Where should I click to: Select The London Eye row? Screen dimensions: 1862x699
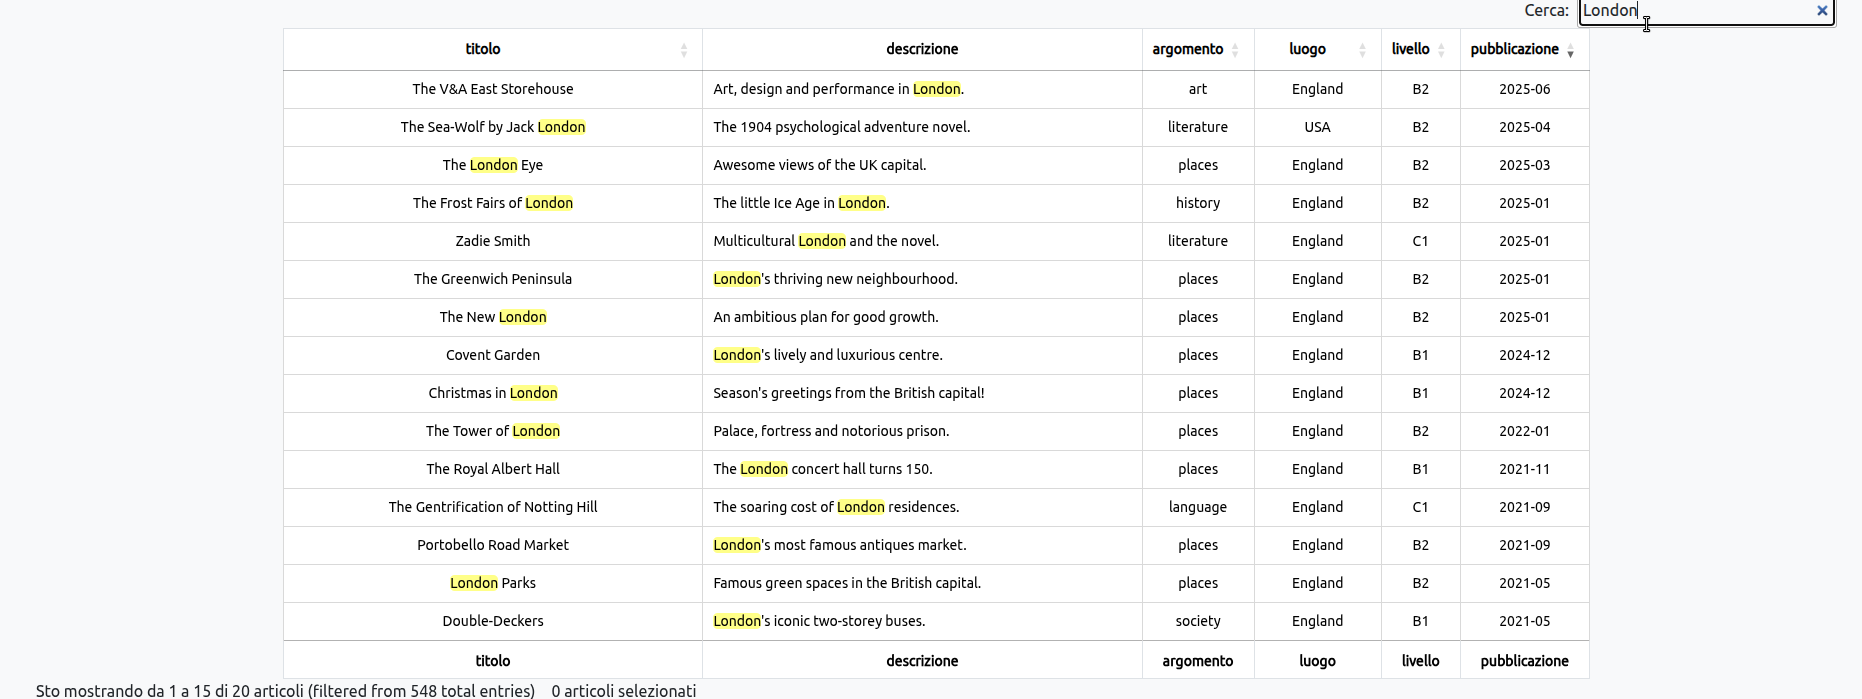coord(492,165)
